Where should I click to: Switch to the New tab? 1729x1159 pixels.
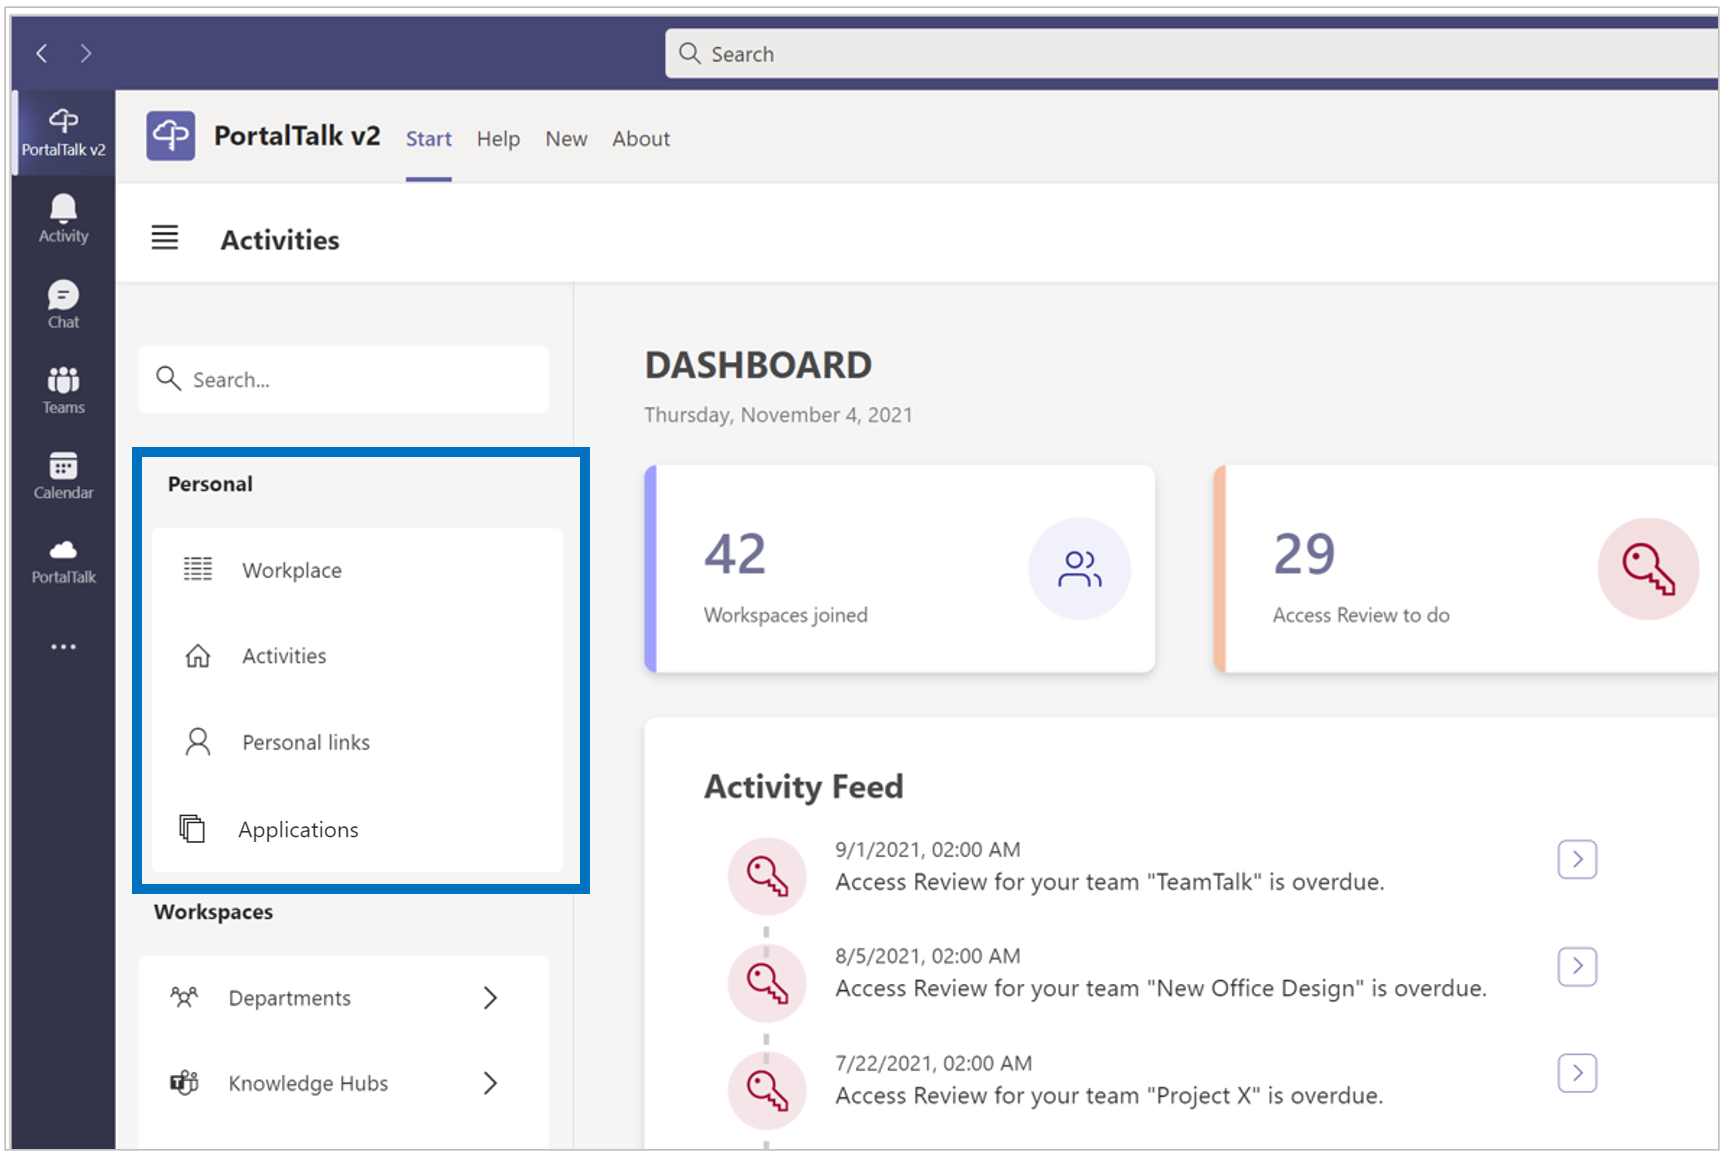pyautogui.click(x=566, y=139)
